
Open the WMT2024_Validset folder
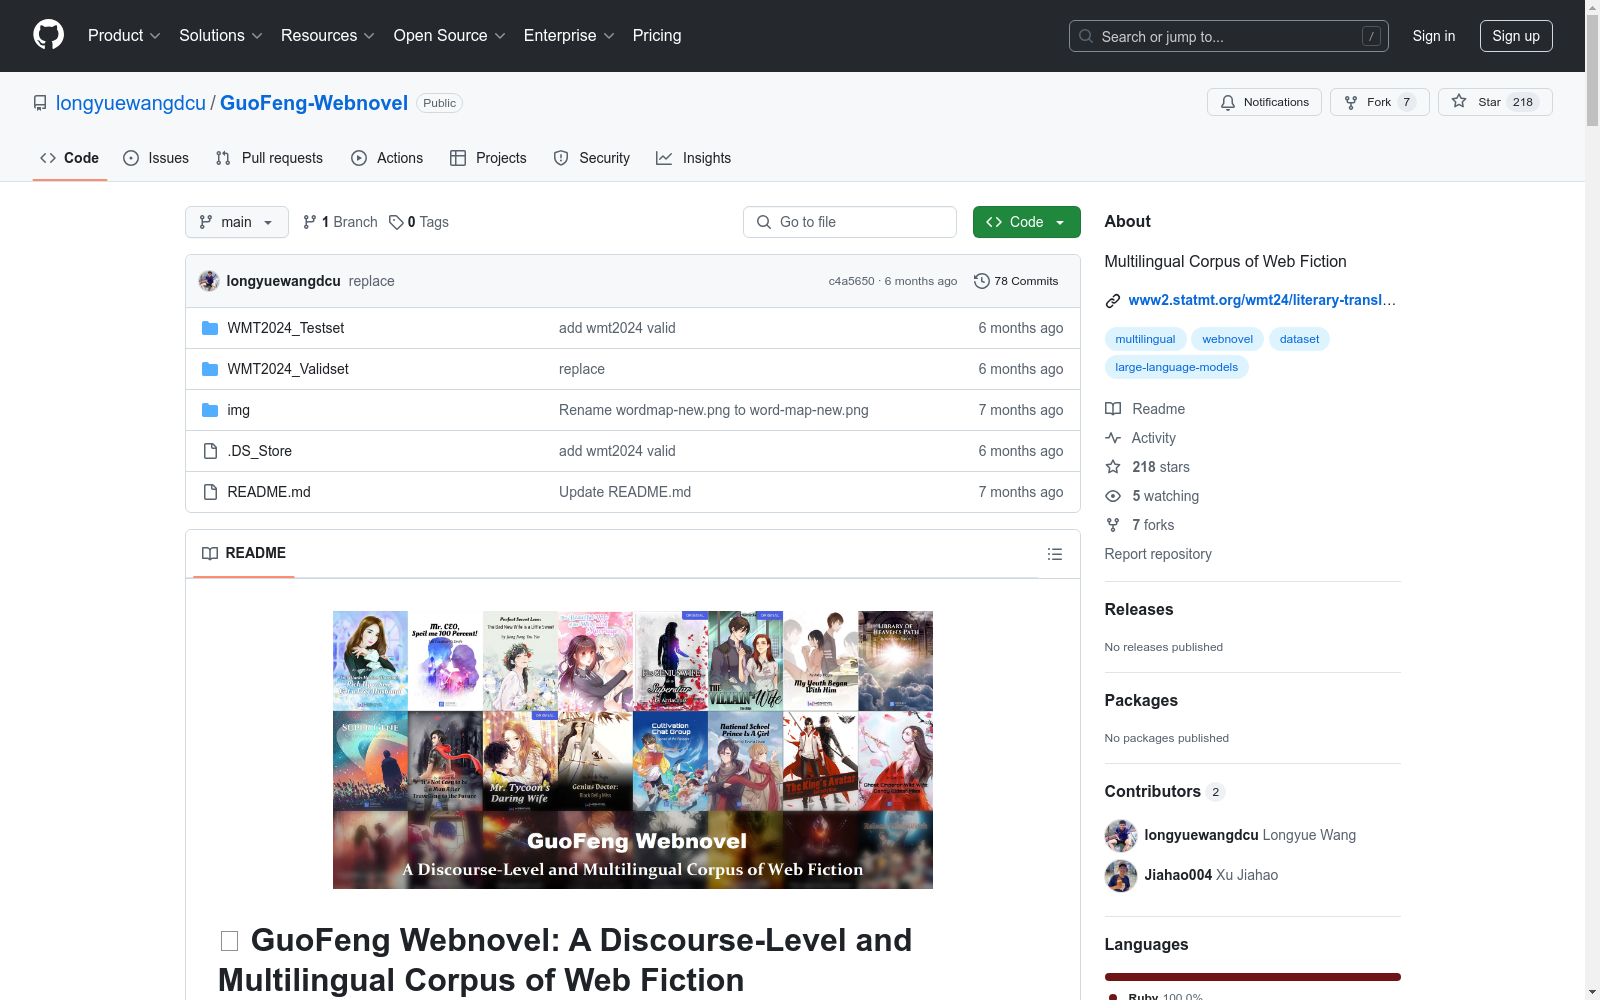point(288,369)
